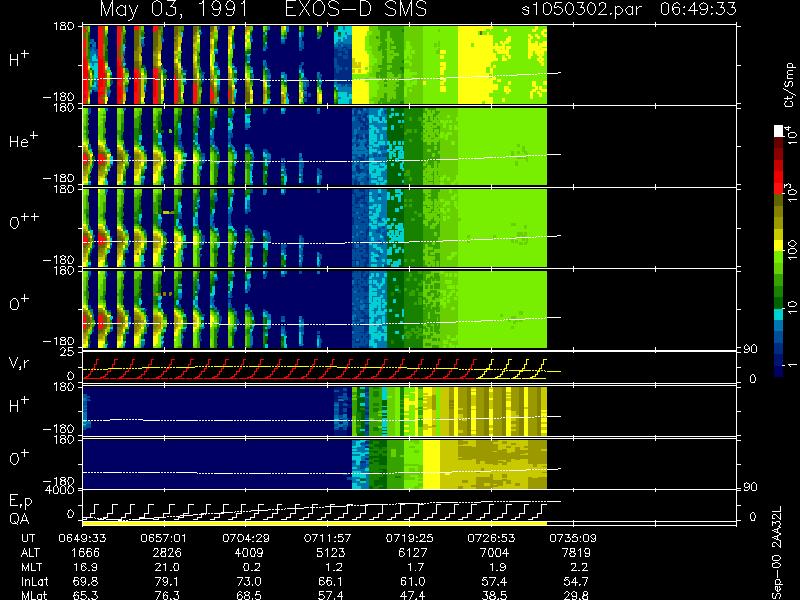
Task: Select the 'QA' row label
Action: (x=19, y=518)
